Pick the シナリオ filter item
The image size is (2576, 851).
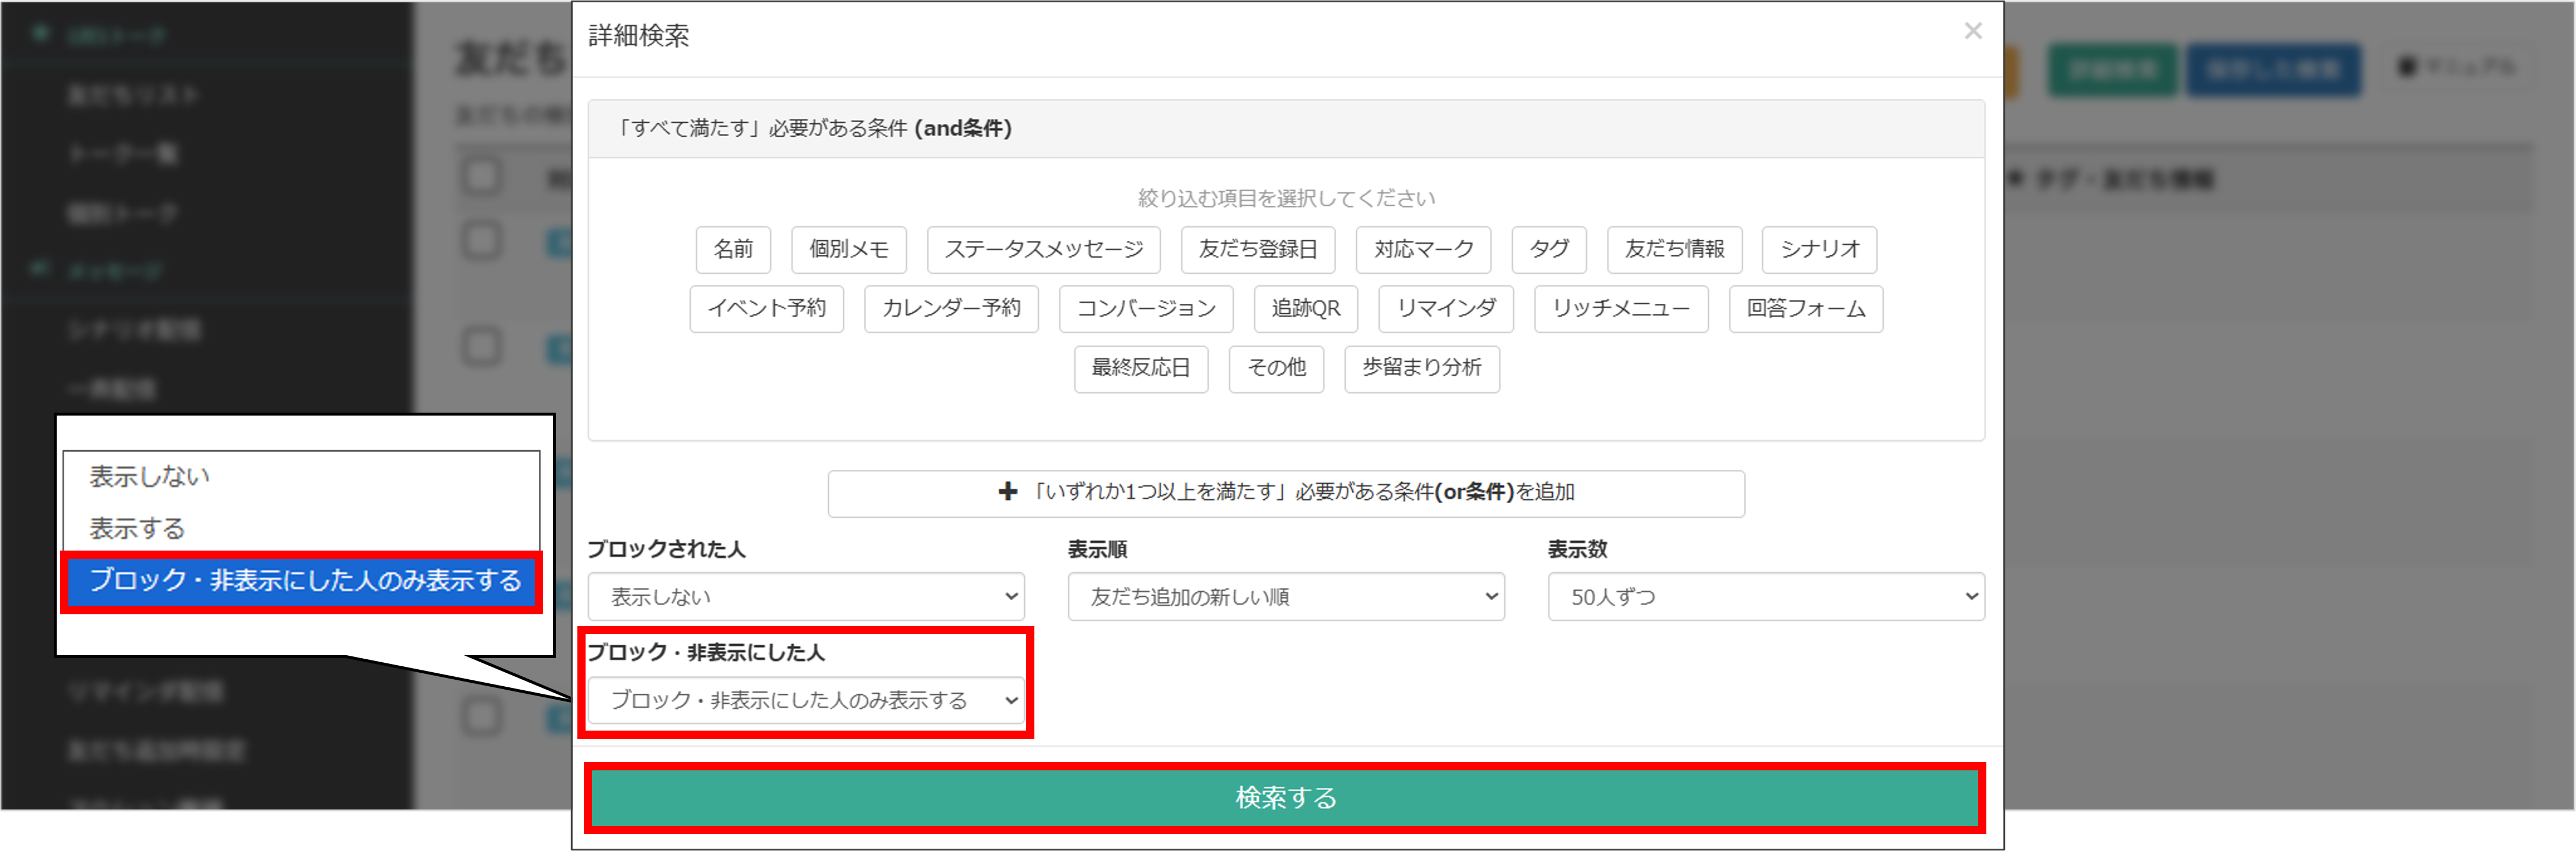(1818, 249)
